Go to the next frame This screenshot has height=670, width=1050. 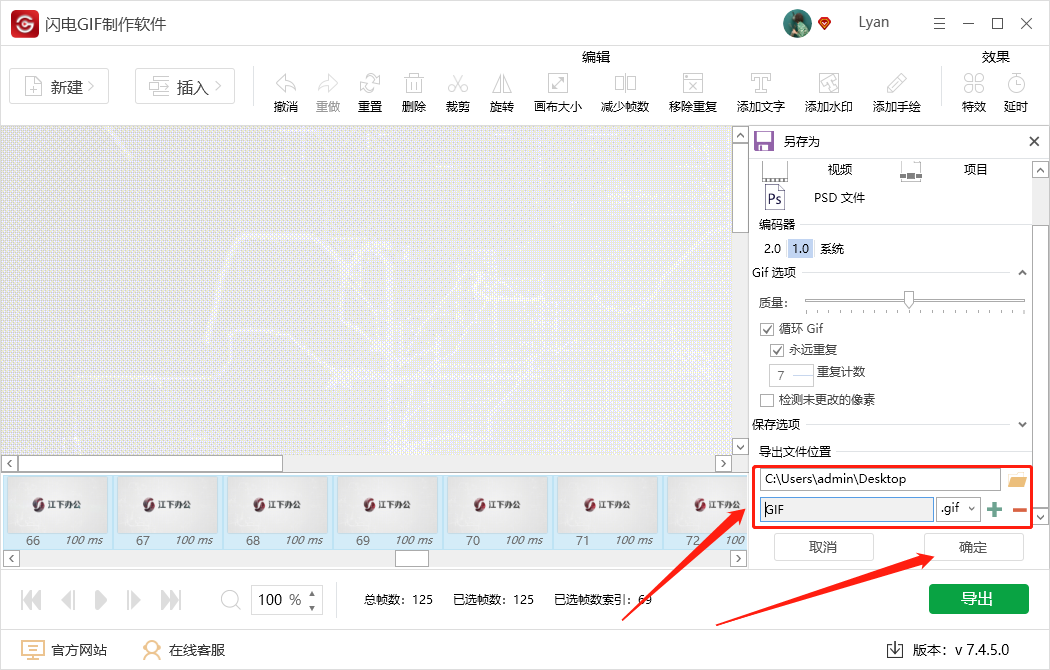tap(133, 600)
